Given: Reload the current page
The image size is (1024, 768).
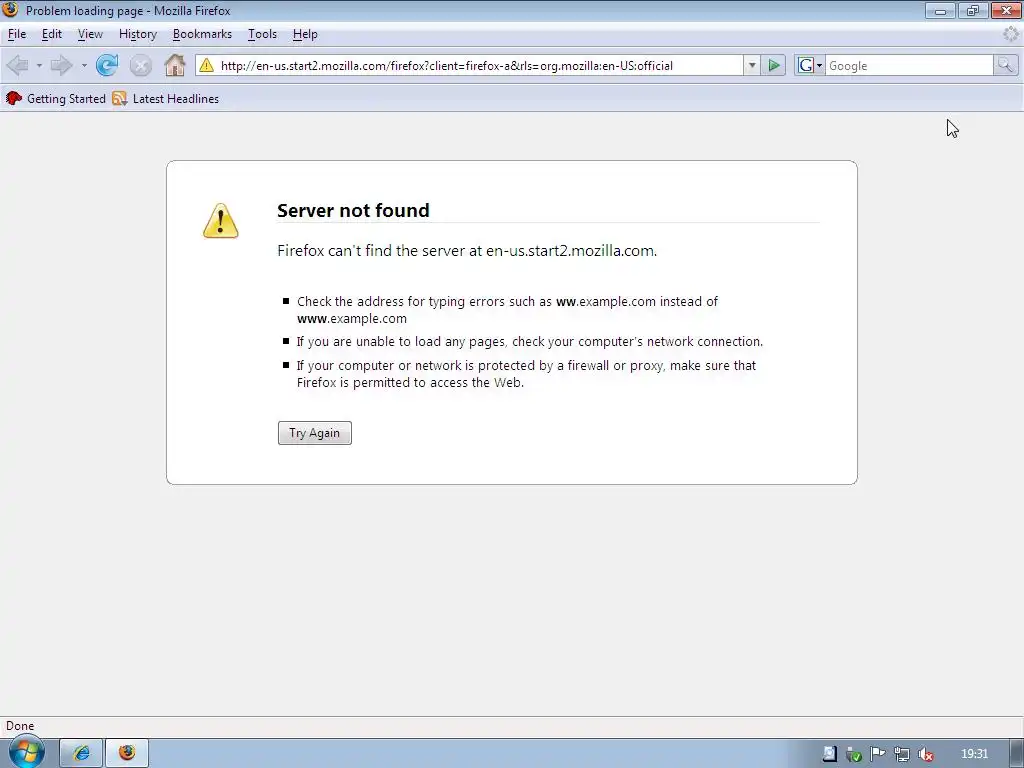Looking at the screenshot, I should (x=107, y=65).
